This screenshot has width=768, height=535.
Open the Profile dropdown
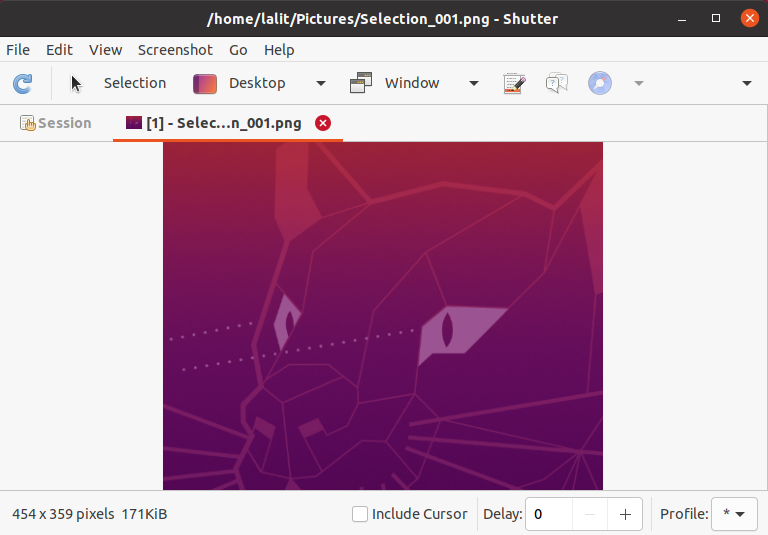tap(734, 514)
